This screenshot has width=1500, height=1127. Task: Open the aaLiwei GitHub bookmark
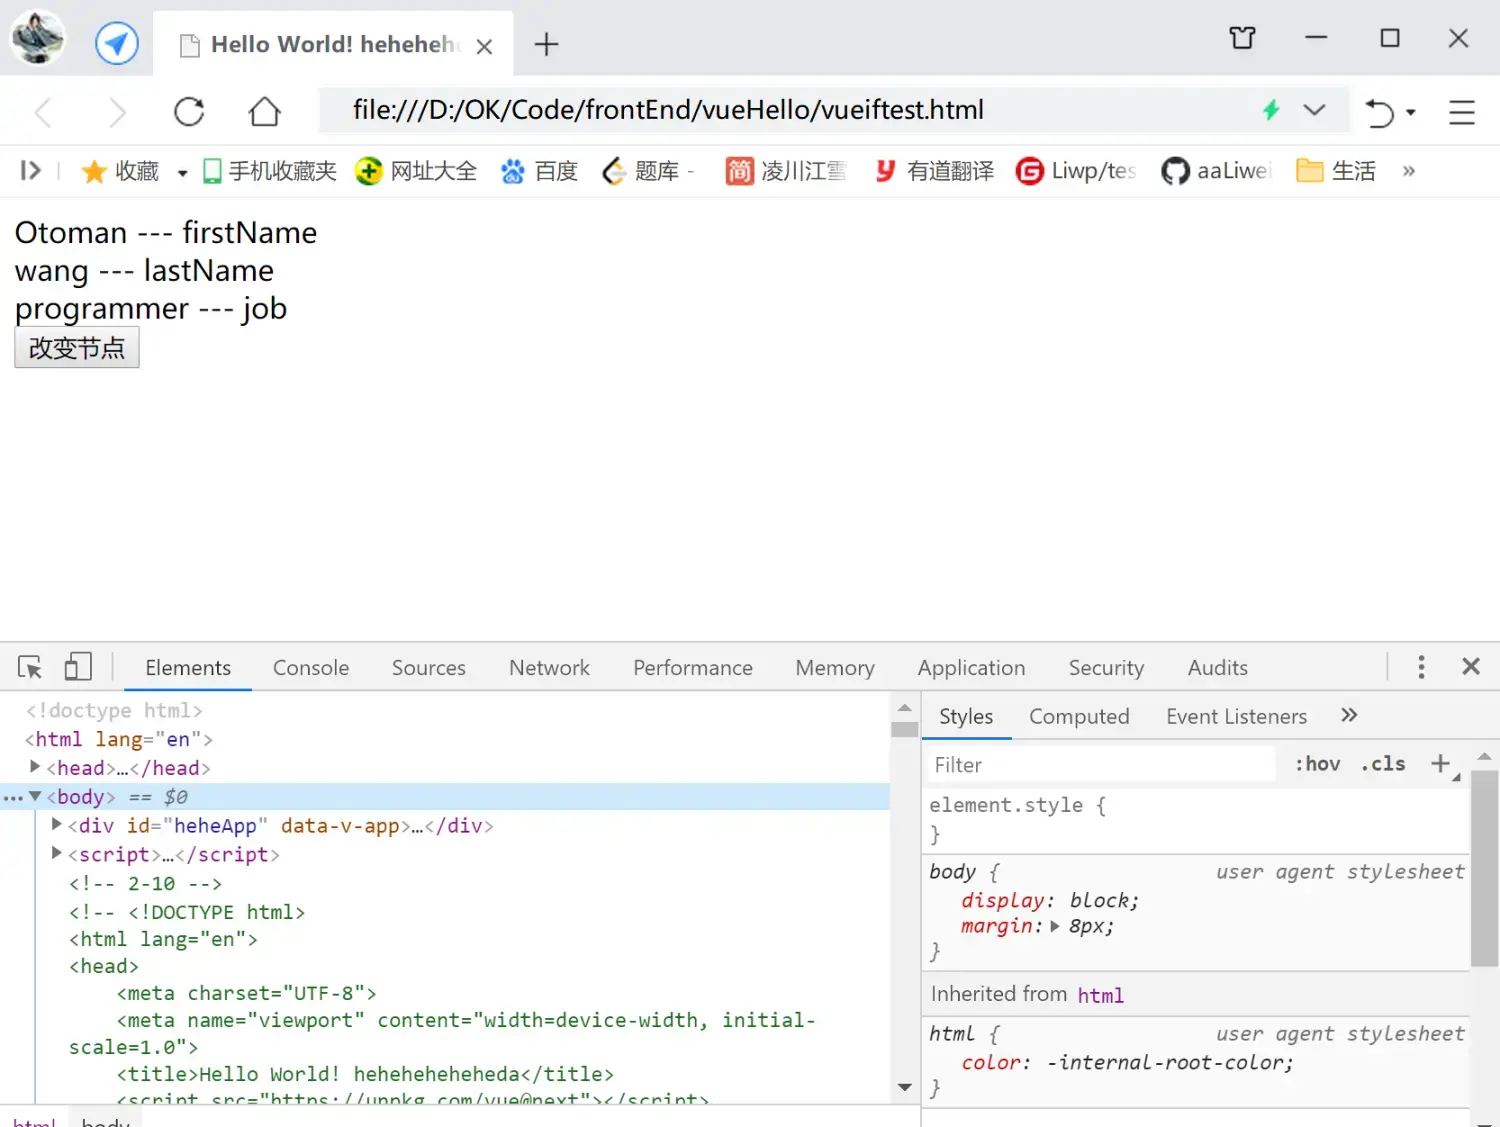1215,171
